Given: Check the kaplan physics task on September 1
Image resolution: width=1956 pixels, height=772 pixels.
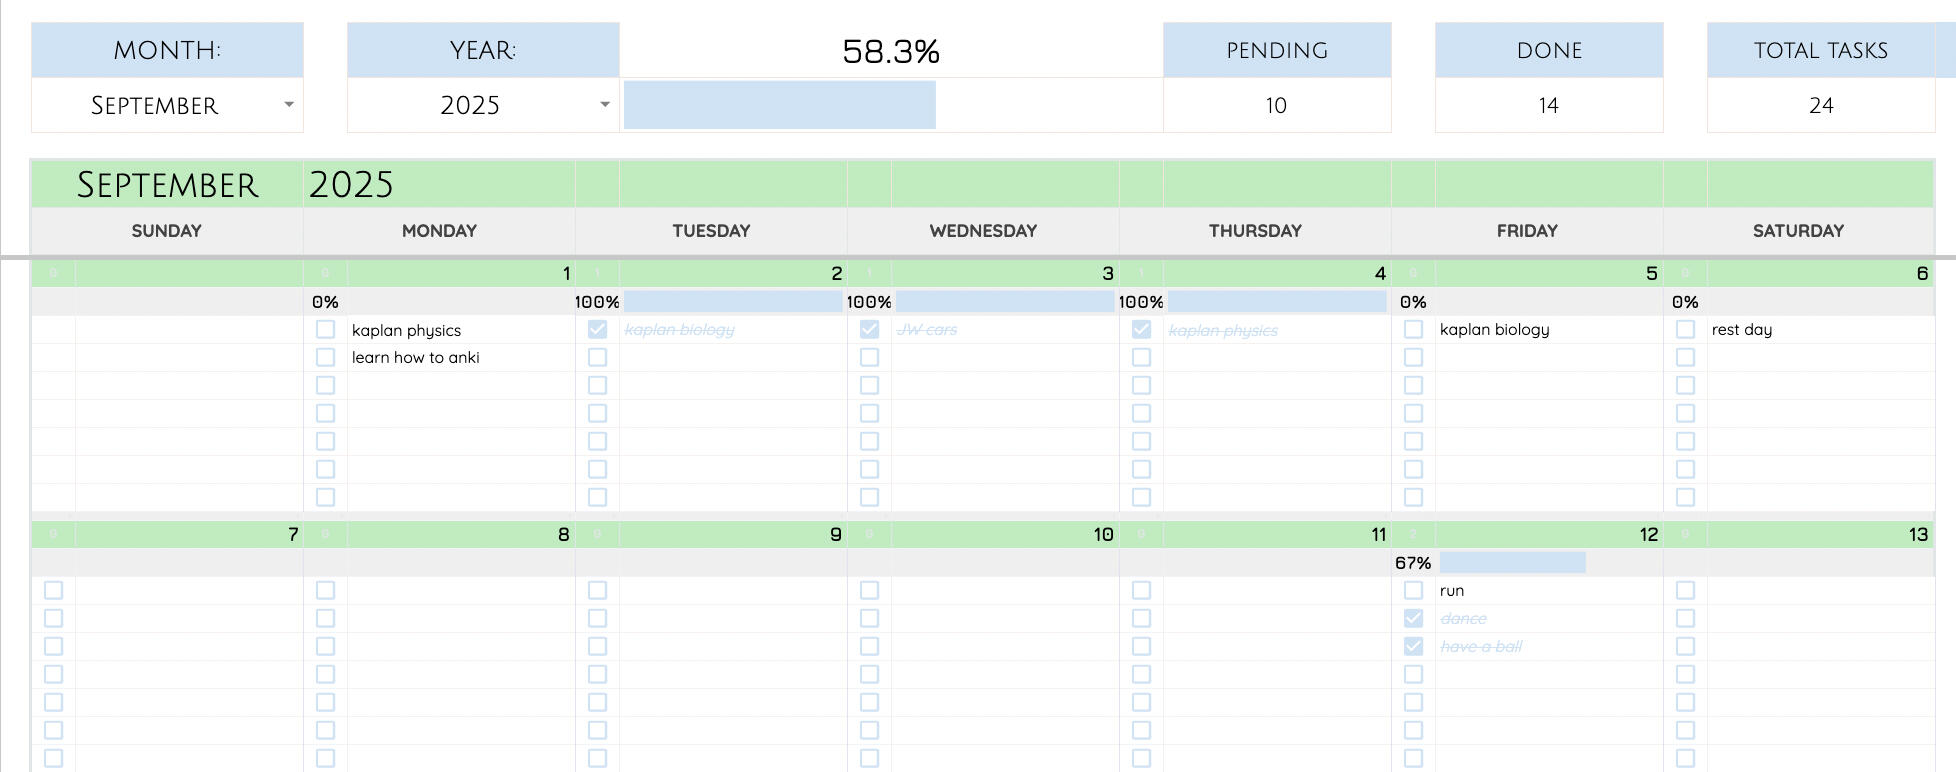Looking at the screenshot, I should 324,329.
